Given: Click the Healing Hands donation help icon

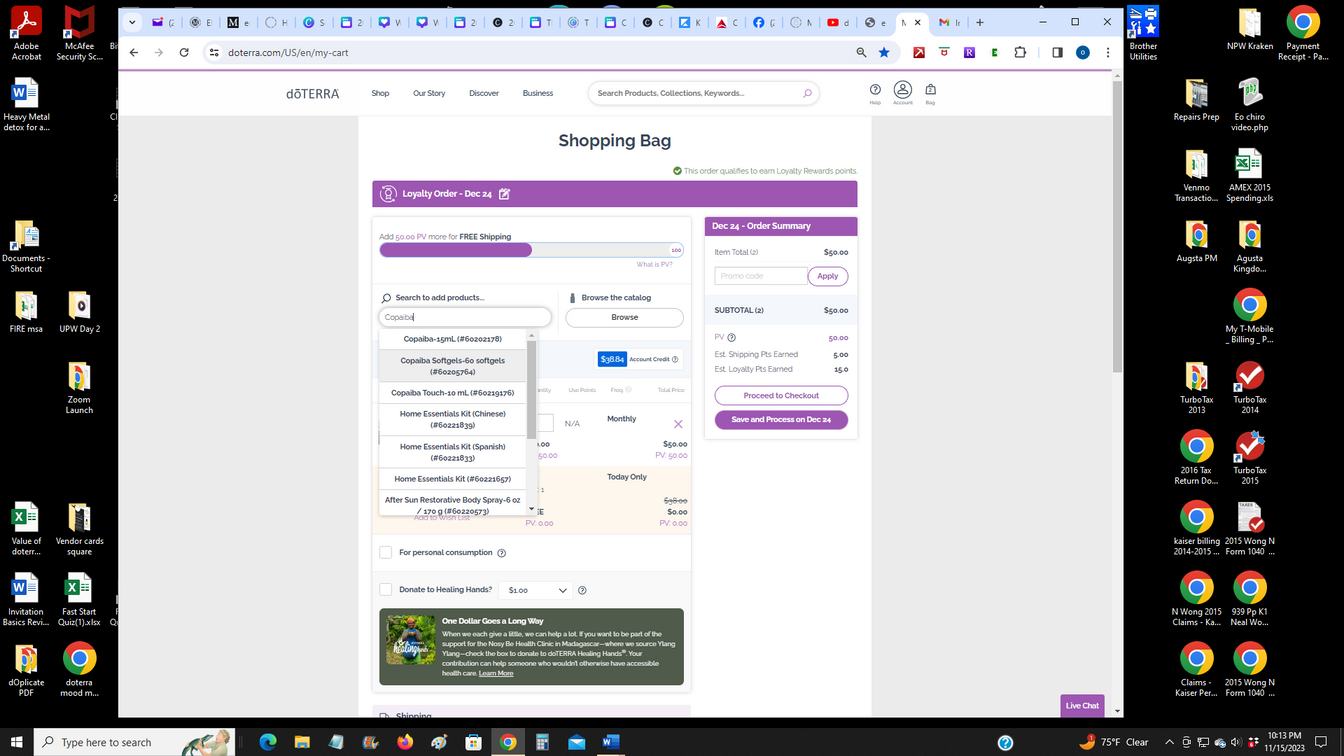Looking at the screenshot, I should point(582,590).
